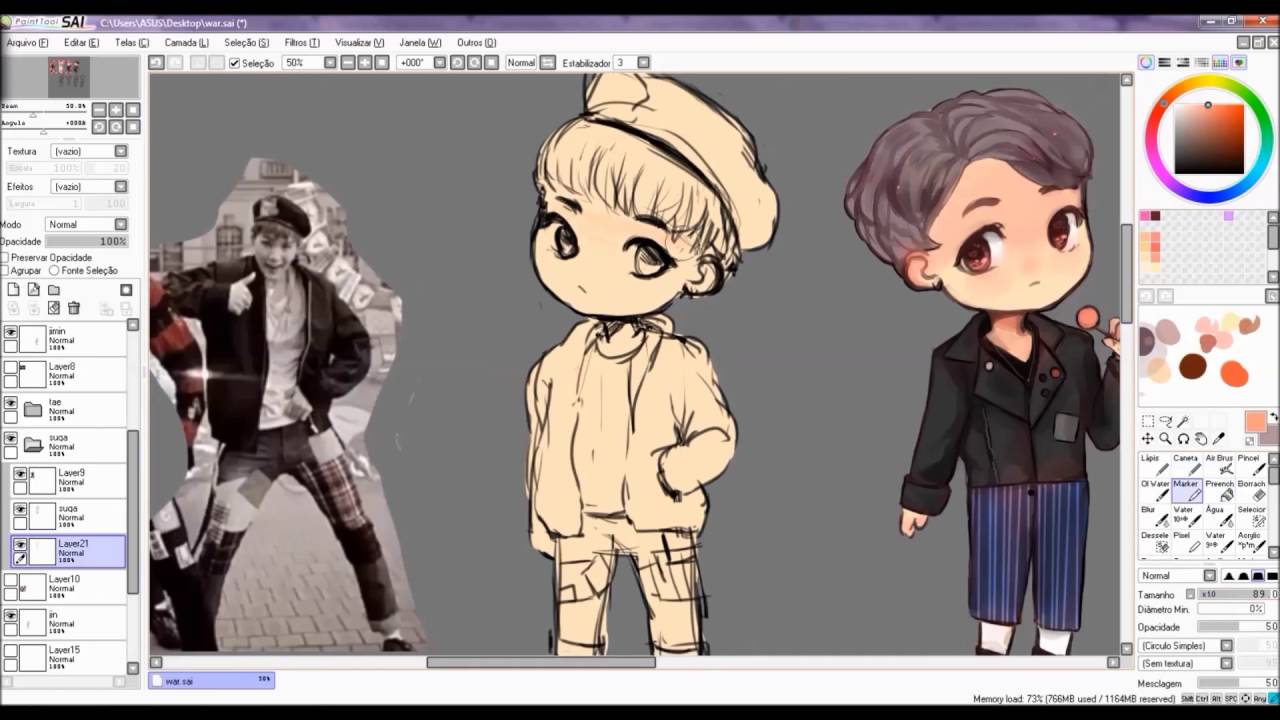The height and width of the screenshot is (720, 1280).
Task: Activate the rotate view tool
Action: point(1183,439)
